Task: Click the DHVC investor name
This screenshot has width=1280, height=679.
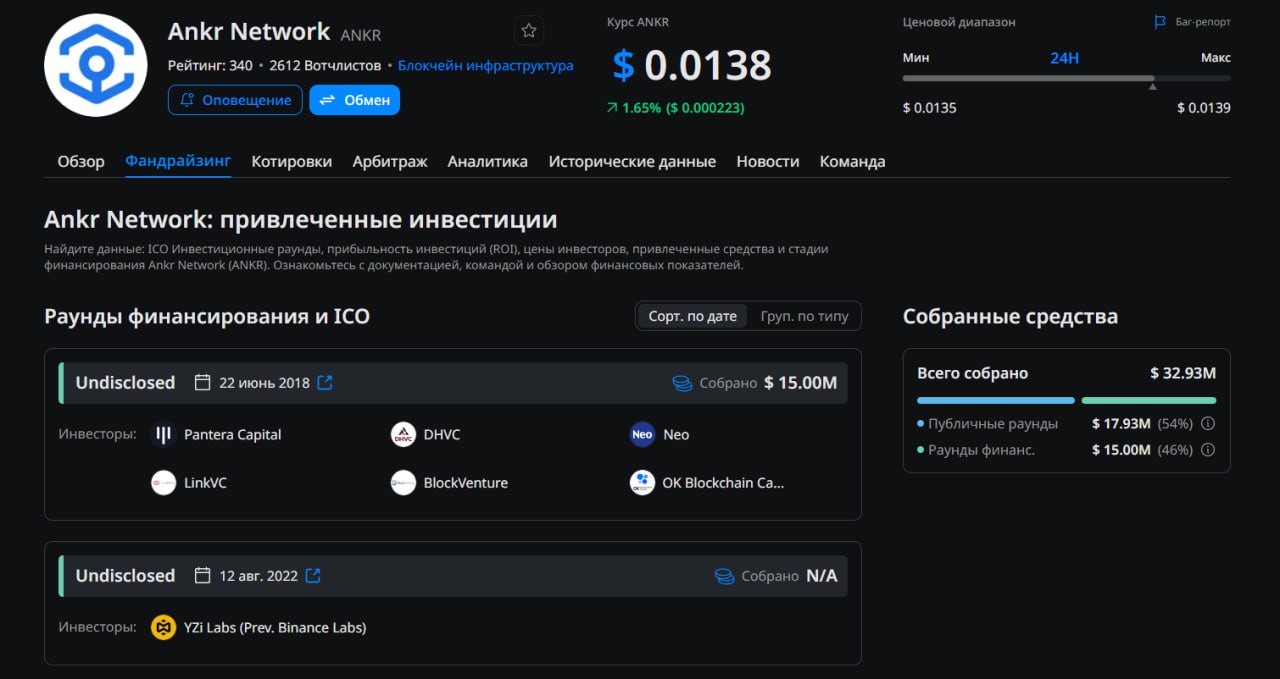Action: click(442, 435)
